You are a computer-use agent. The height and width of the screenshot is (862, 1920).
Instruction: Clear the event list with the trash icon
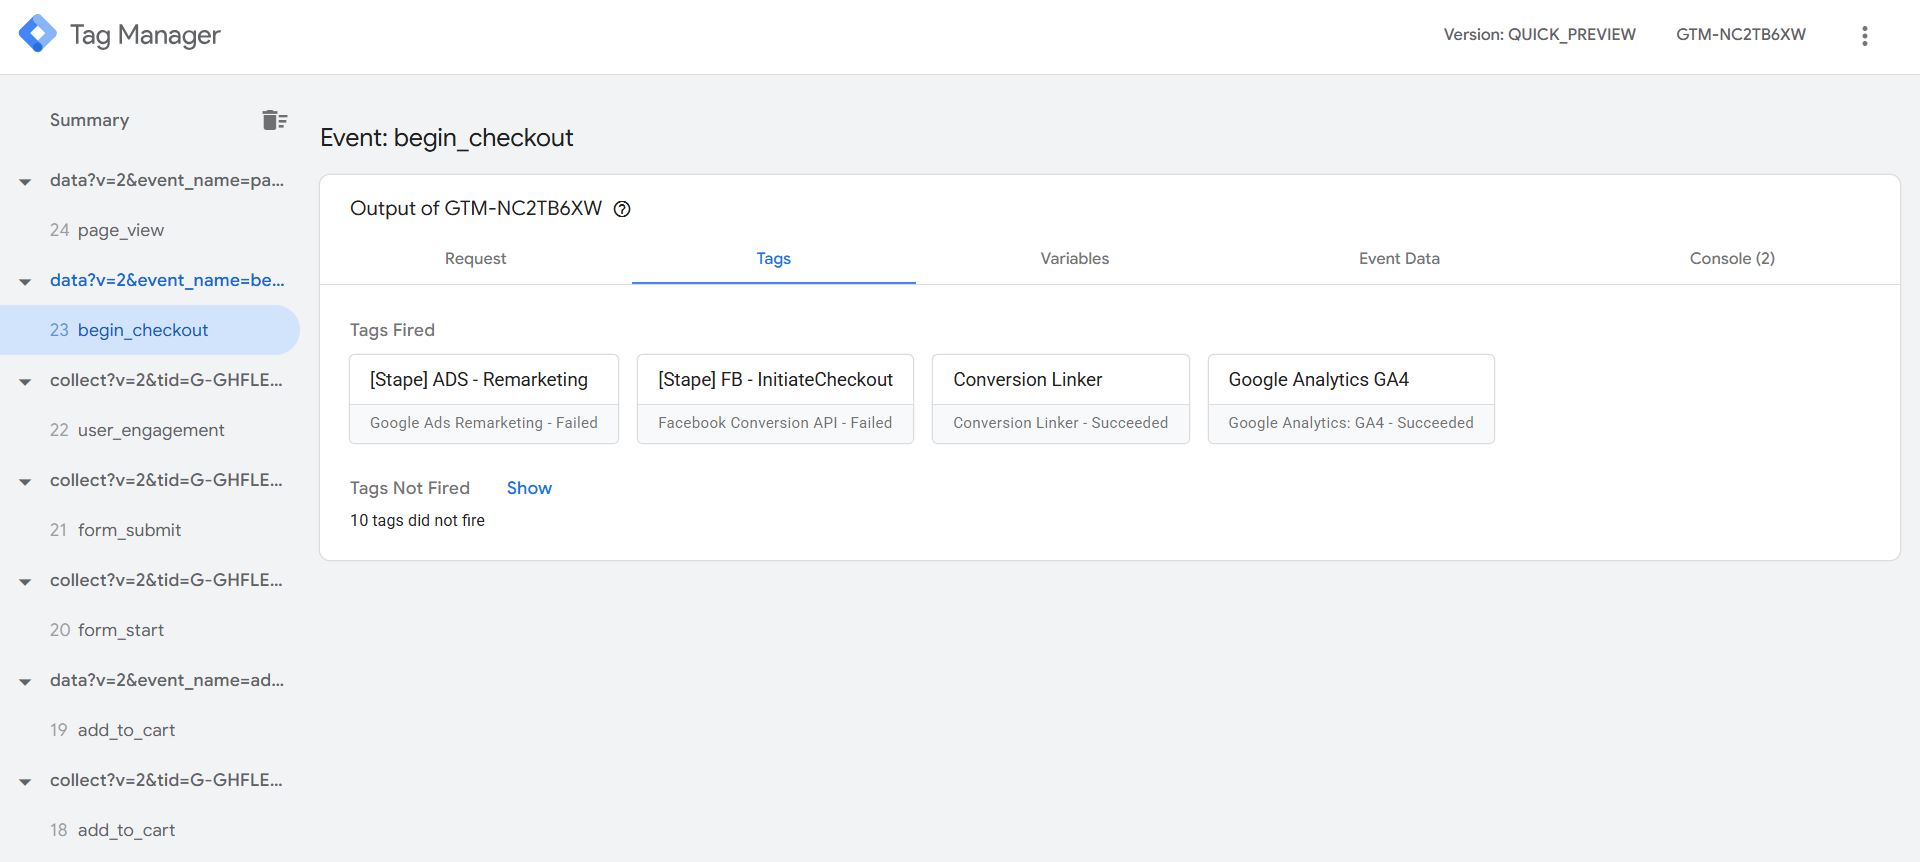tap(274, 120)
